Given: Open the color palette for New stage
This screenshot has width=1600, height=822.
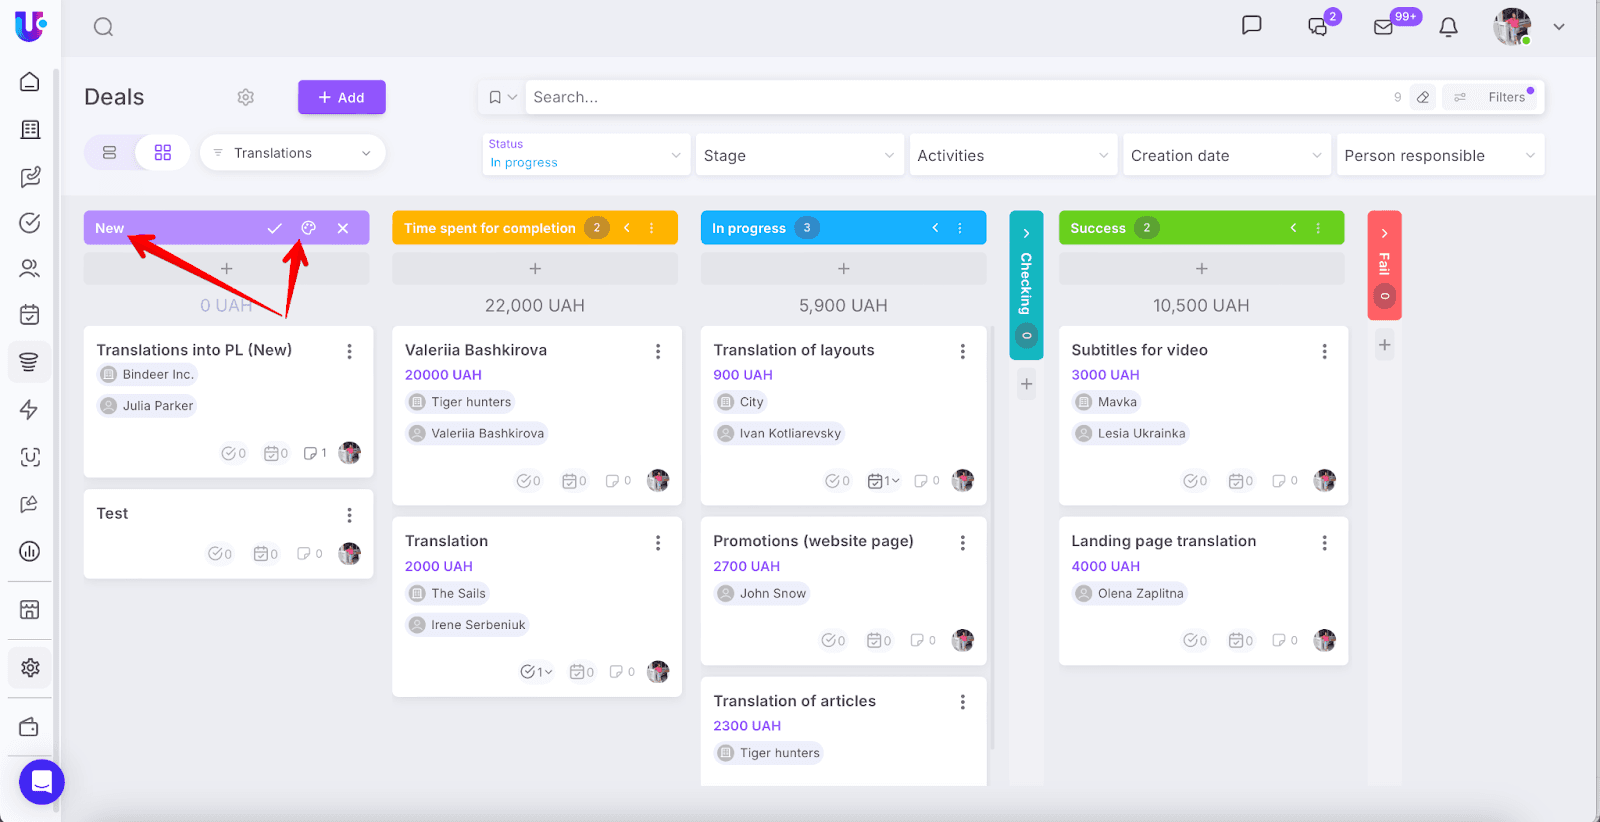Looking at the screenshot, I should click(309, 228).
